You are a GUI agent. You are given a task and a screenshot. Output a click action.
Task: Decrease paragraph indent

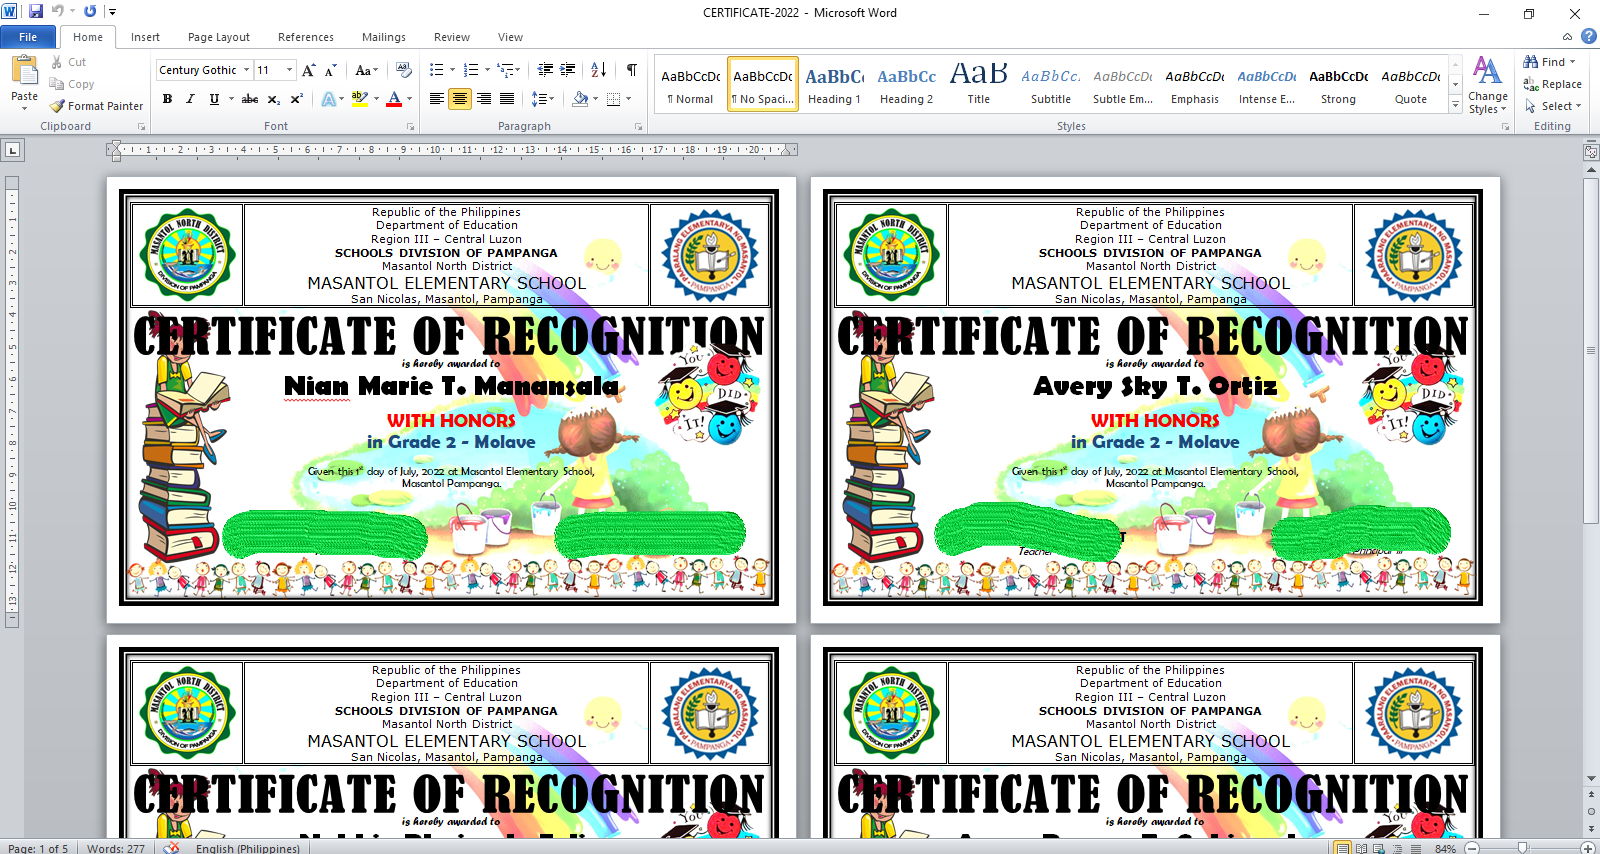click(x=545, y=70)
